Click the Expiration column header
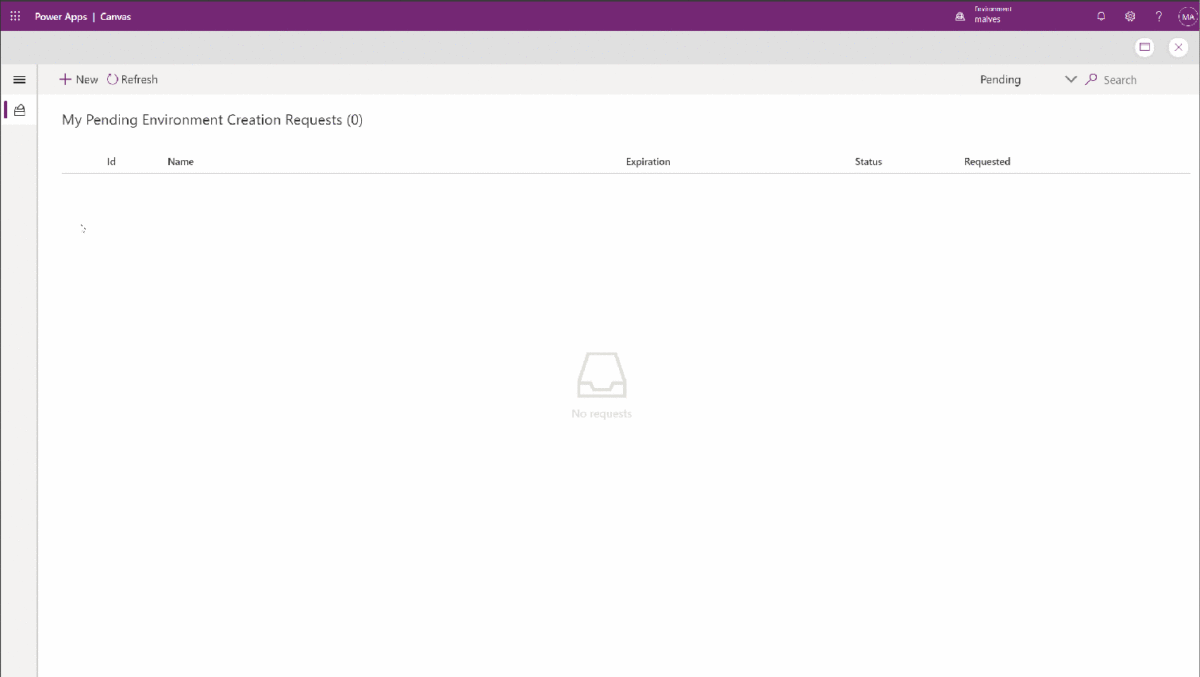The height and width of the screenshot is (677, 1200). pyautogui.click(x=648, y=161)
